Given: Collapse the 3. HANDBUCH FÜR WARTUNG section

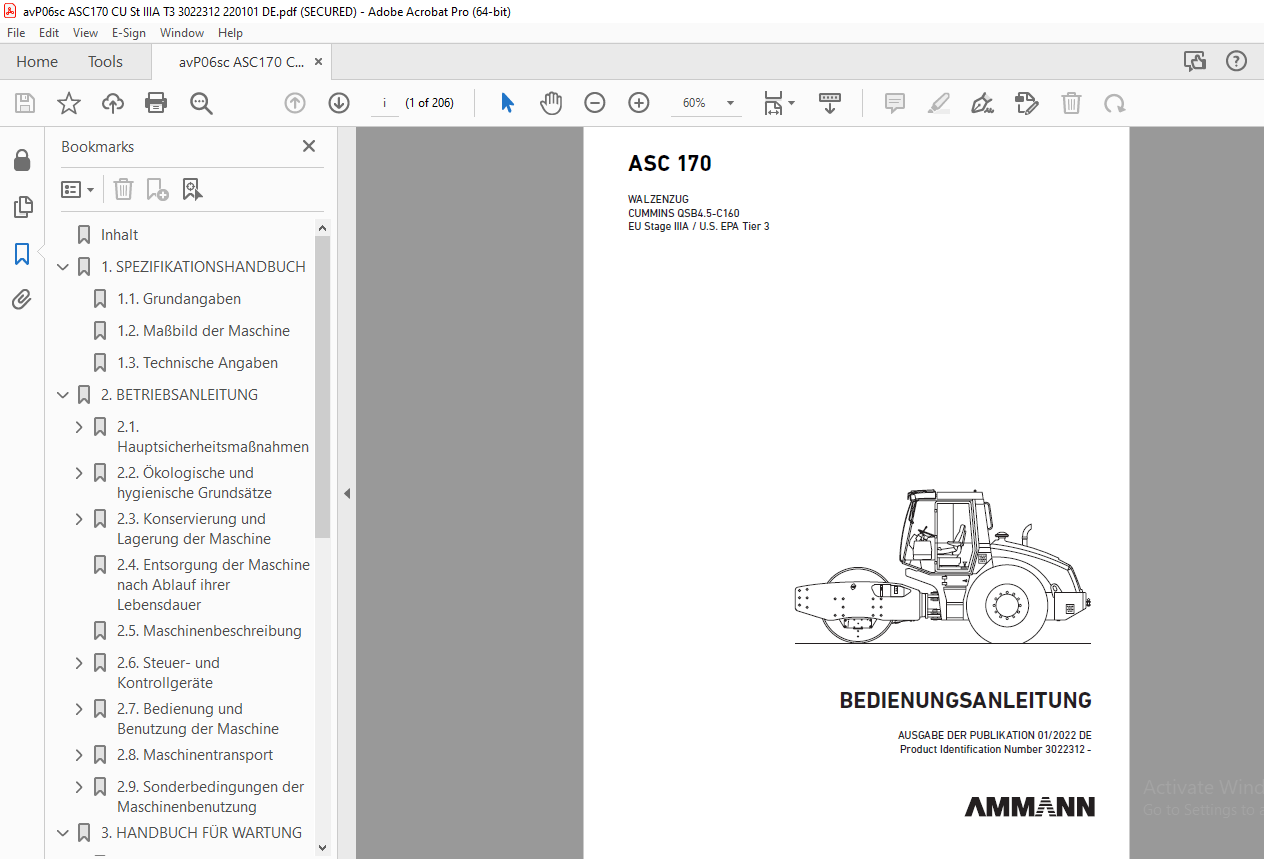Looking at the screenshot, I should pyautogui.click(x=63, y=833).
